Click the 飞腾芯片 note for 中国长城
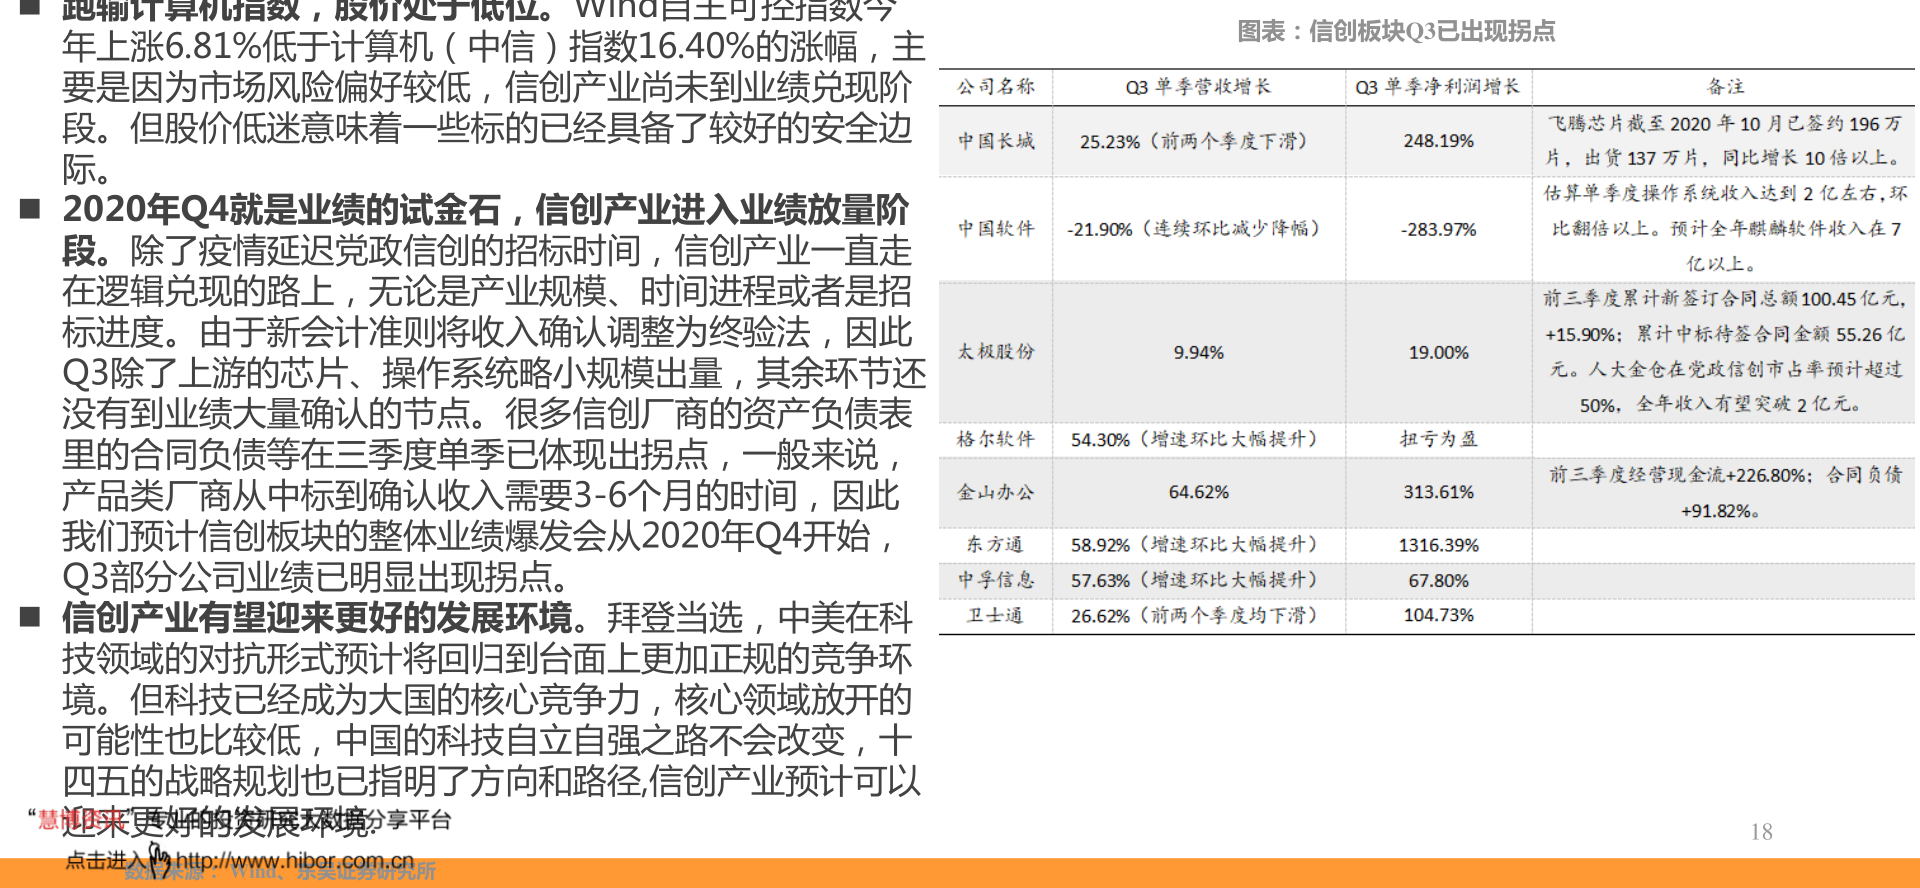 click(x=1724, y=141)
